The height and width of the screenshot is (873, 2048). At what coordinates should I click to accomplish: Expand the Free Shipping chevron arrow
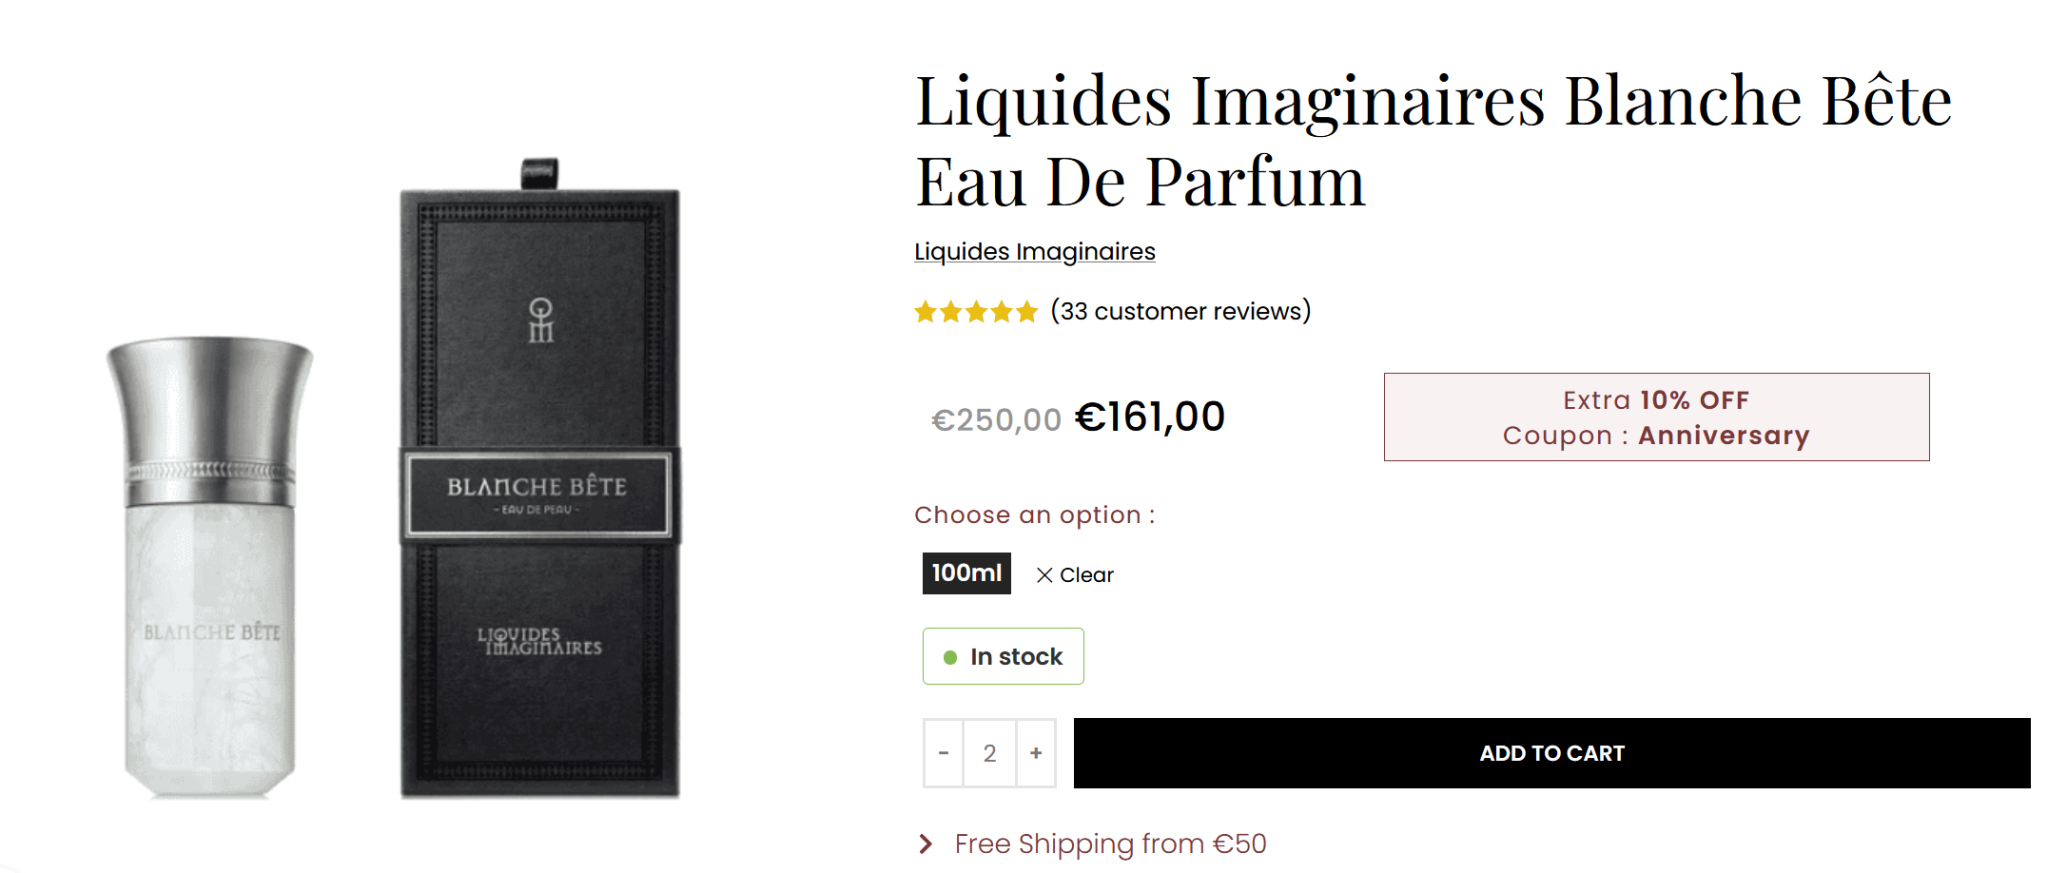[926, 844]
